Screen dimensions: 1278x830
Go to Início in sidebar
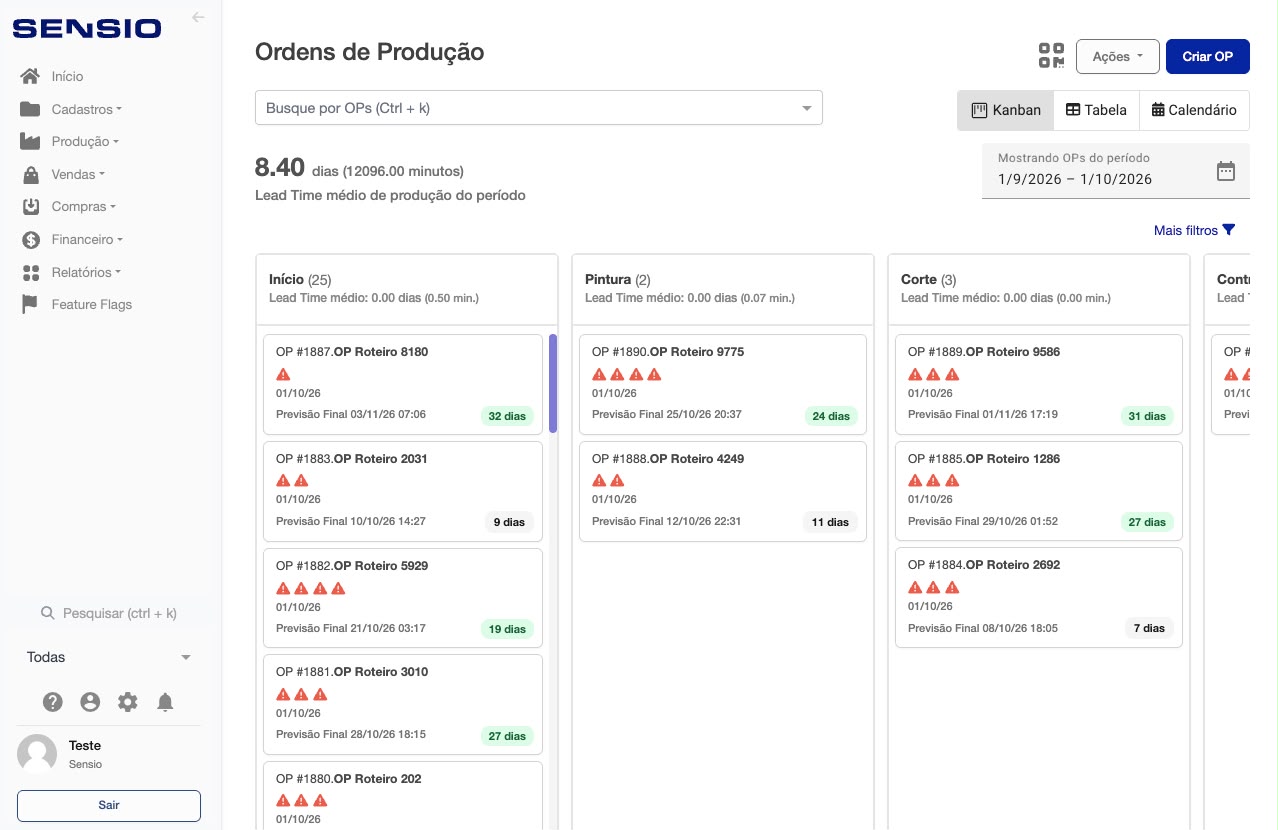(x=67, y=76)
